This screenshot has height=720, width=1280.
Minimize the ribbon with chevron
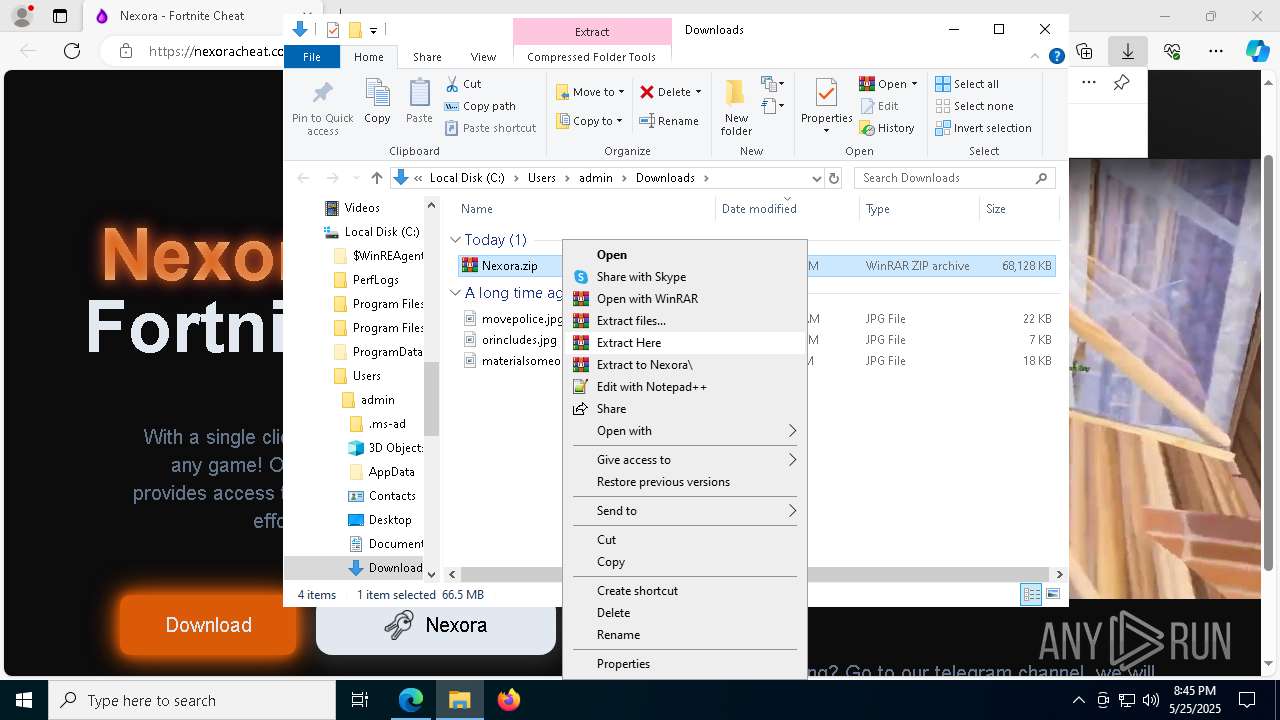click(1036, 57)
